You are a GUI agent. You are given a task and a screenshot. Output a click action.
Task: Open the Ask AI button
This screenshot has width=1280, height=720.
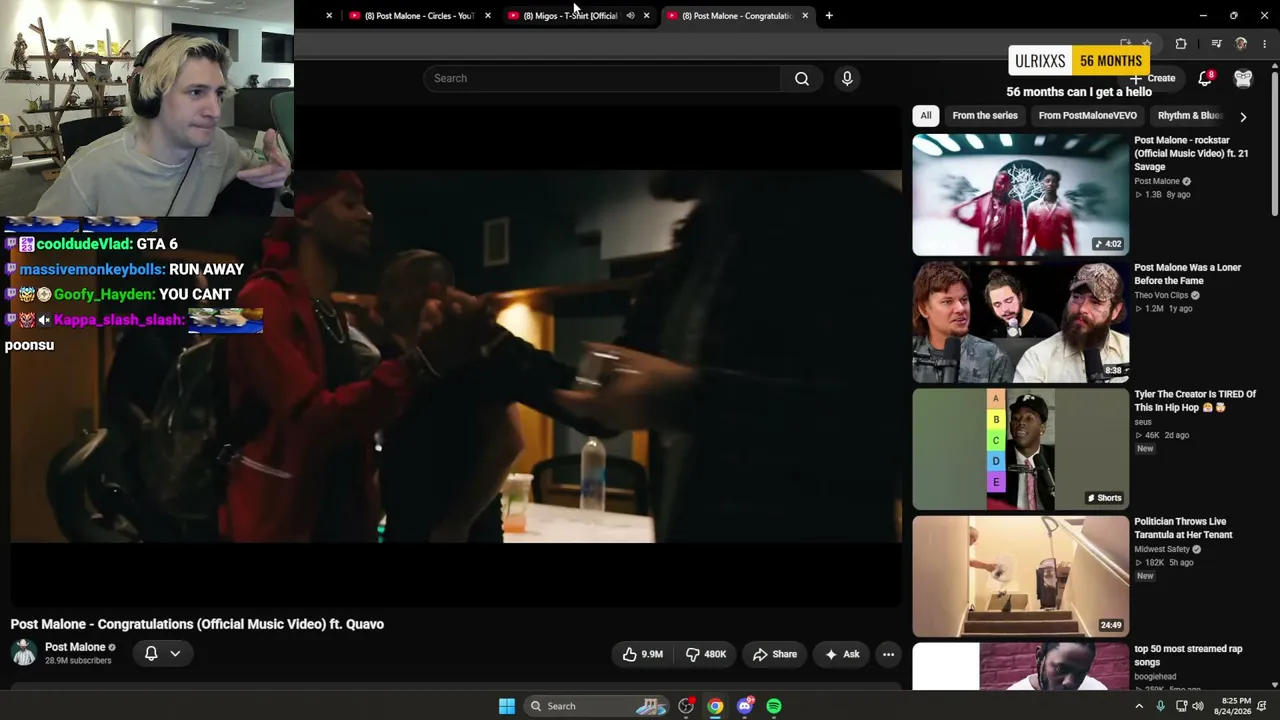coord(842,654)
